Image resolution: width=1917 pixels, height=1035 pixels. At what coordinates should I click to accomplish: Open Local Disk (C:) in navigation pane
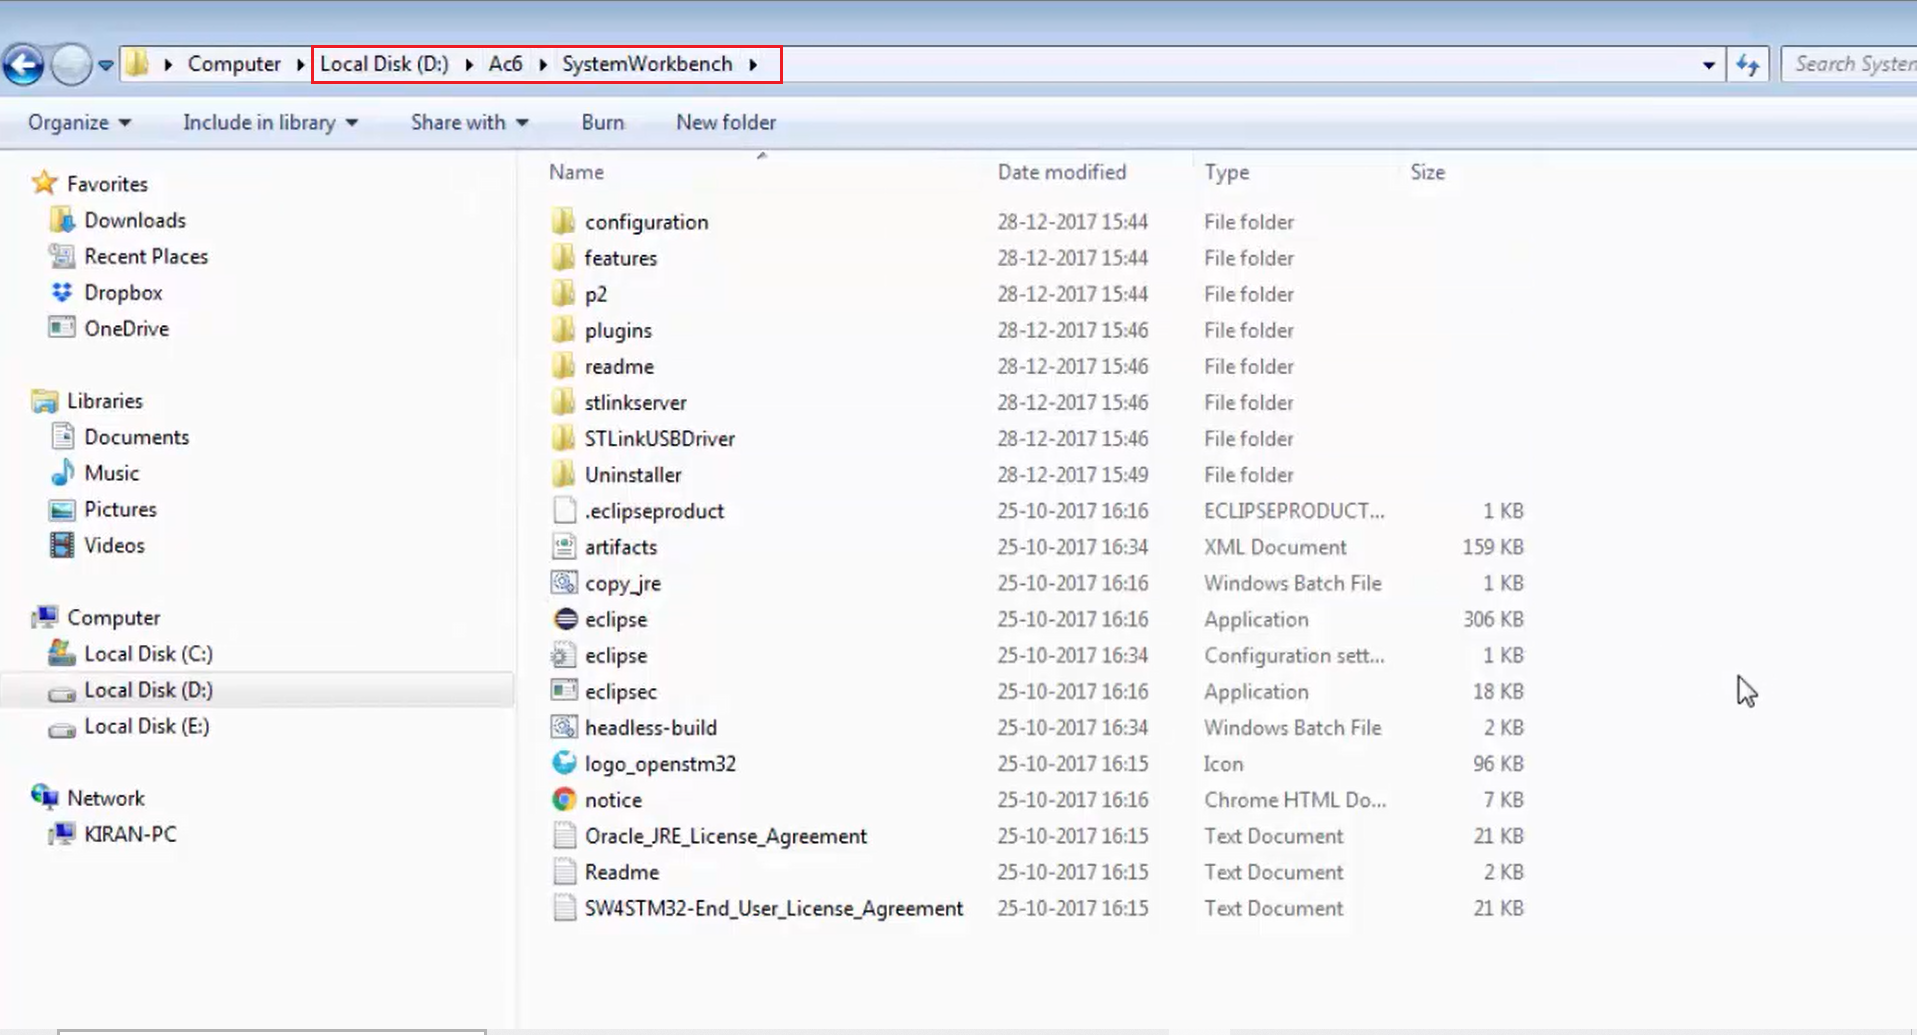click(x=148, y=653)
